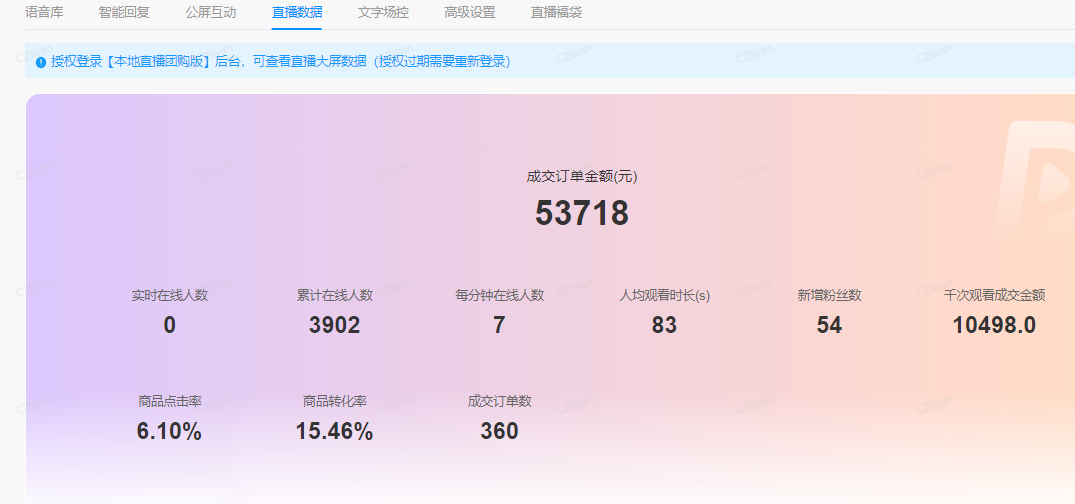Go to the 文字场控 tab
This screenshot has width=1075, height=504.
click(x=383, y=13)
